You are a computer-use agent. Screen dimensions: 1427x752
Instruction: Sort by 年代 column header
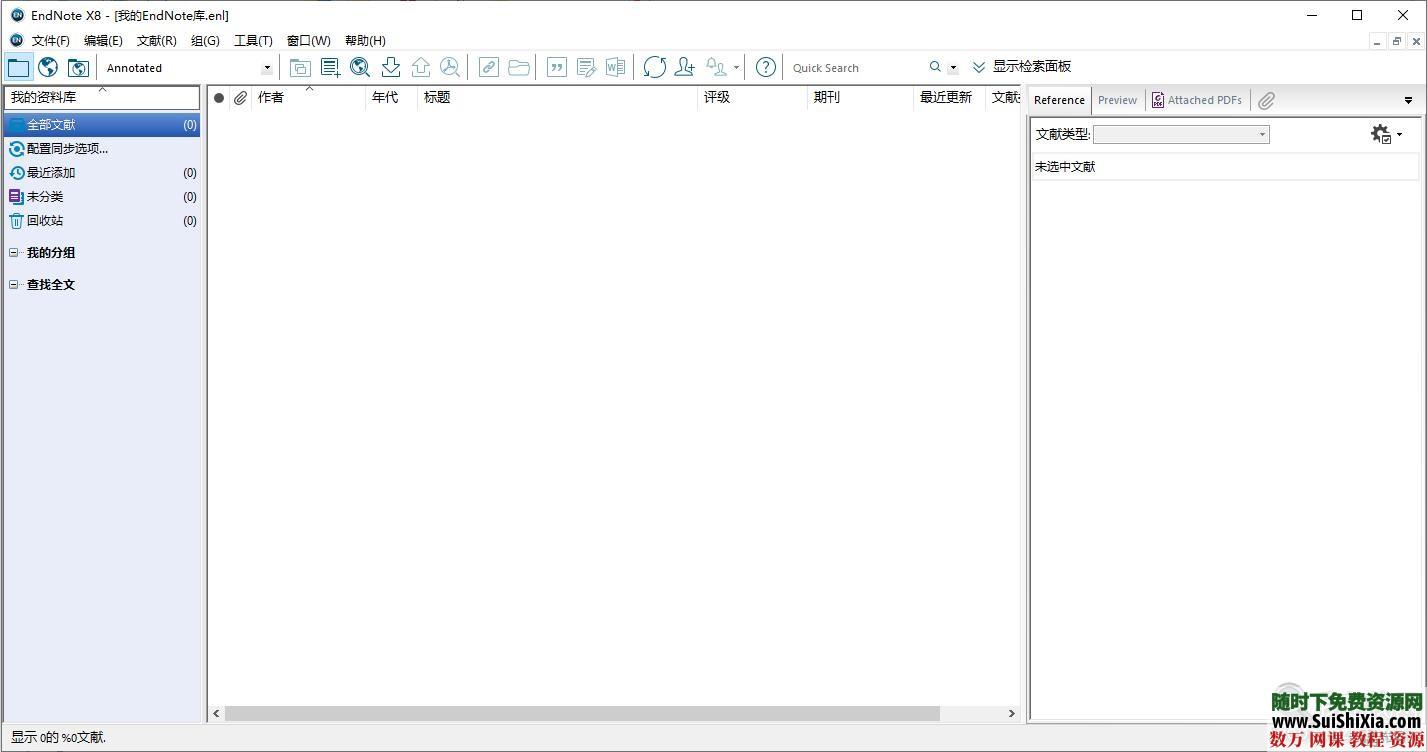pyautogui.click(x=391, y=97)
